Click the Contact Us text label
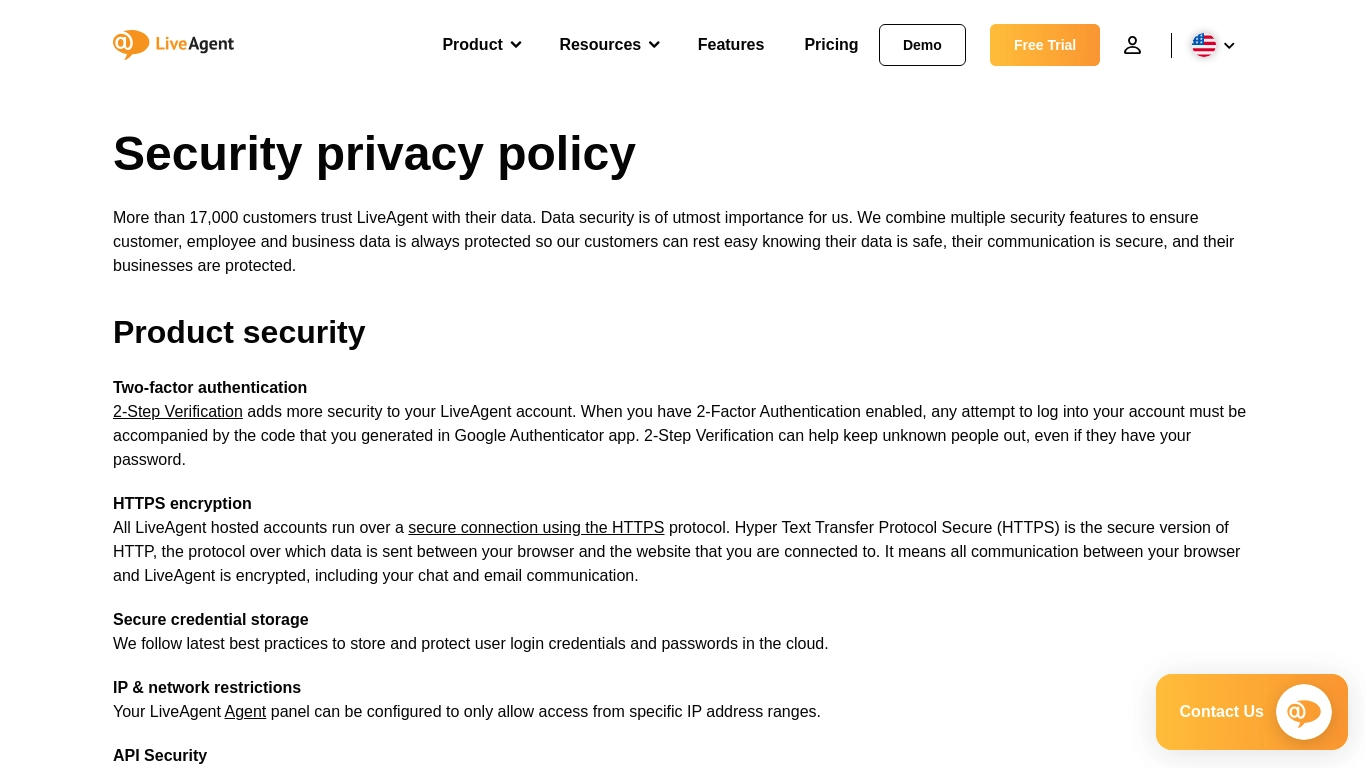 point(1221,711)
